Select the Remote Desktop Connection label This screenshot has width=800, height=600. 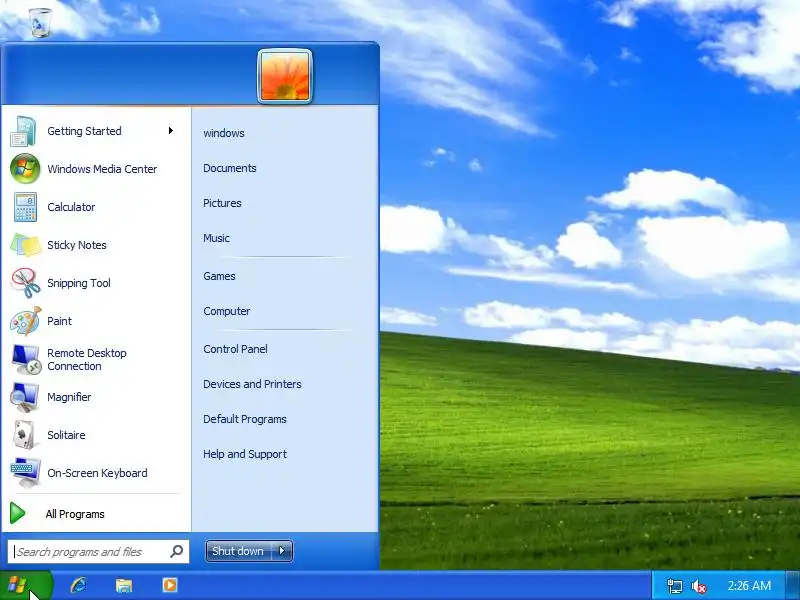click(87, 360)
